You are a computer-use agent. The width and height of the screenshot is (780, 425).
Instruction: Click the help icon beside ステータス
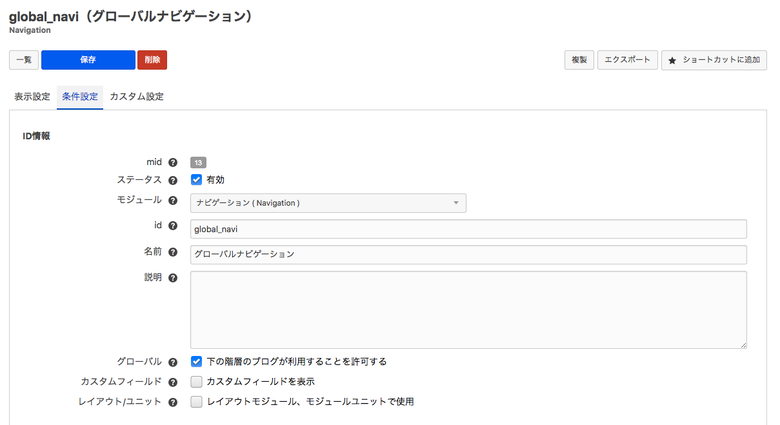173,180
